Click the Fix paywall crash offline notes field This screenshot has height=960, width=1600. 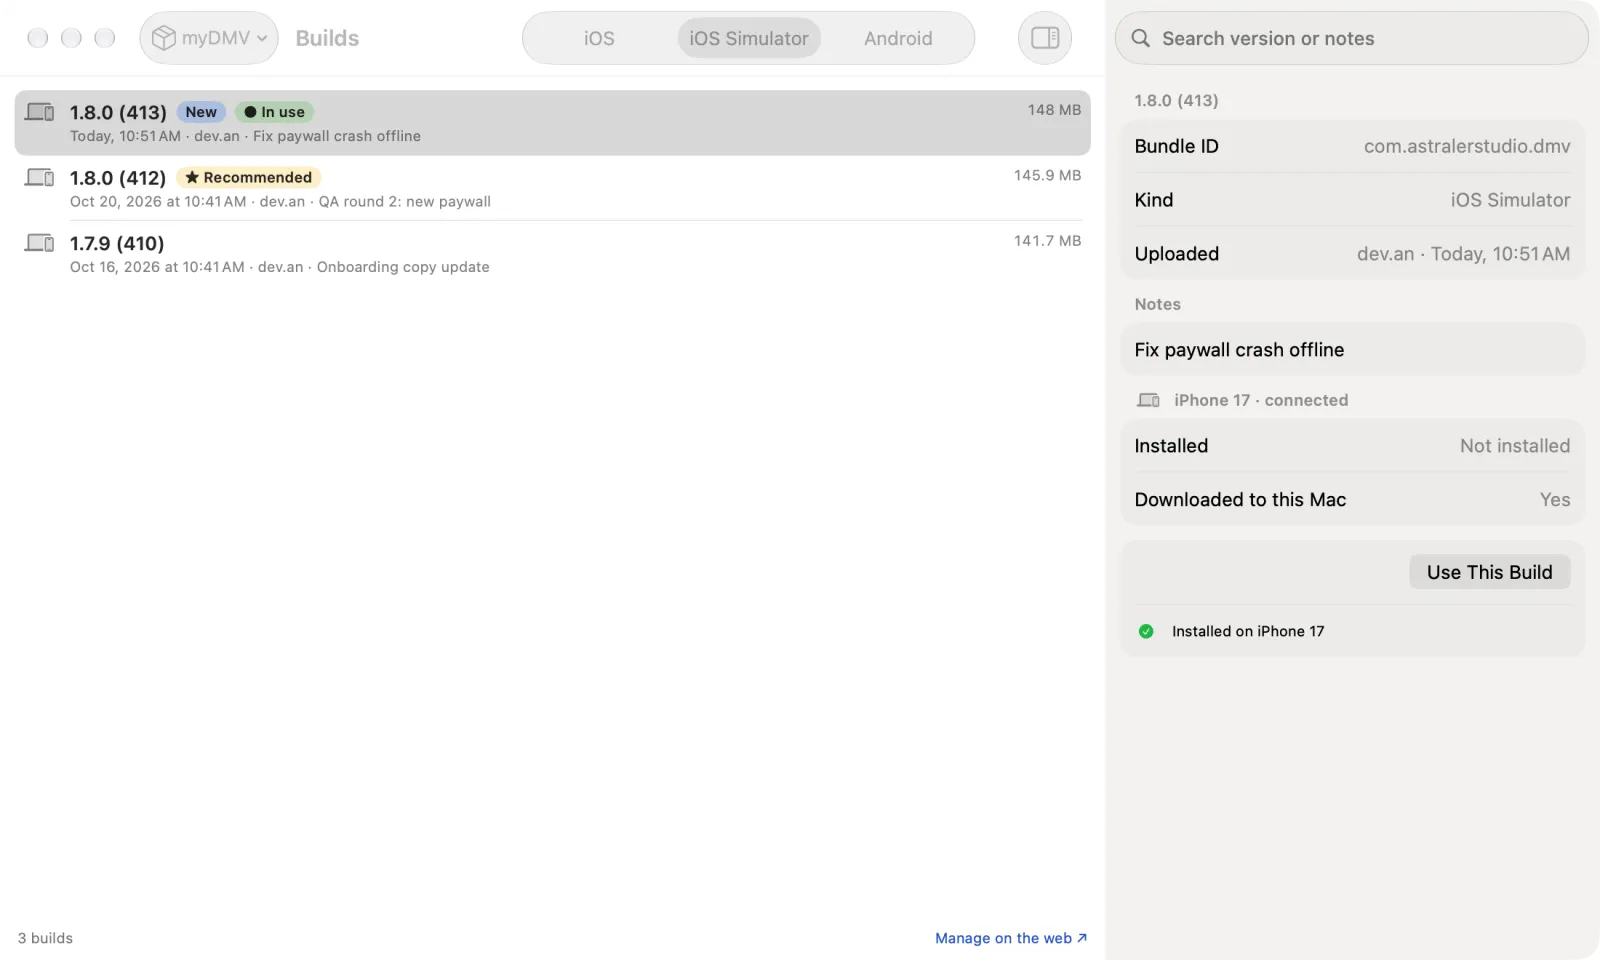click(1352, 350)
